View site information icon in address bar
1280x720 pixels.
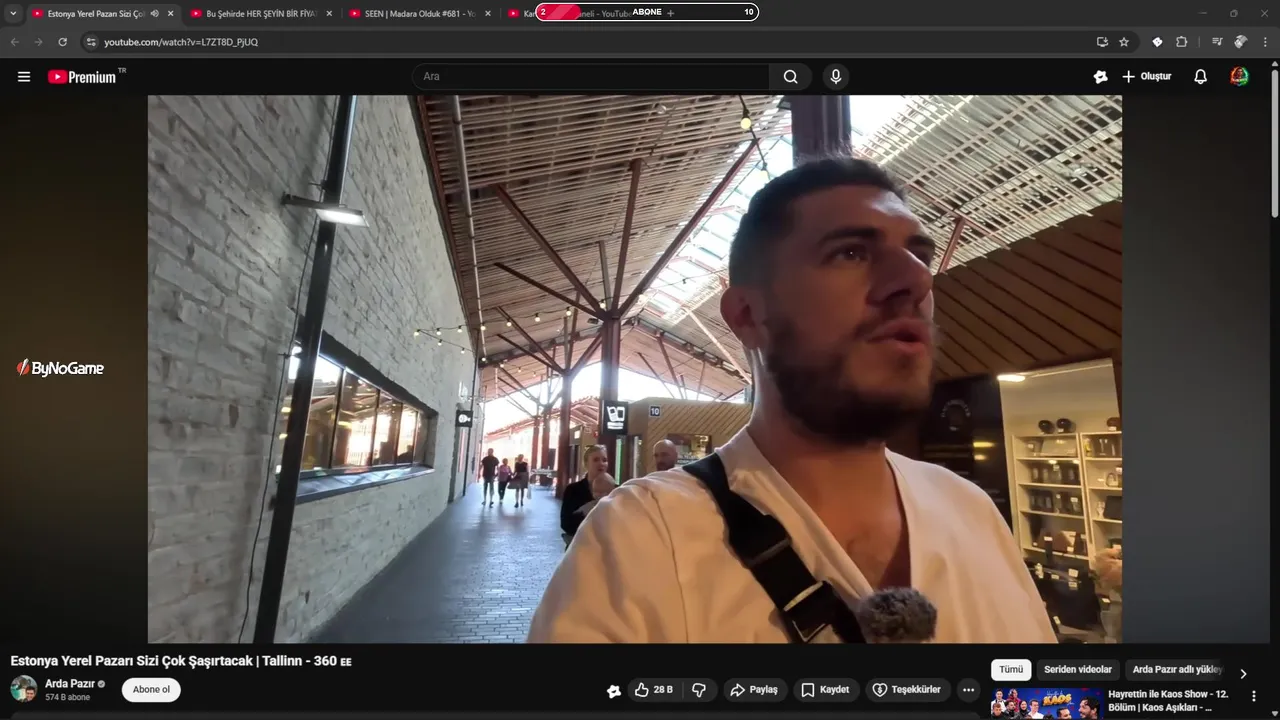click(x=91, y=42)
